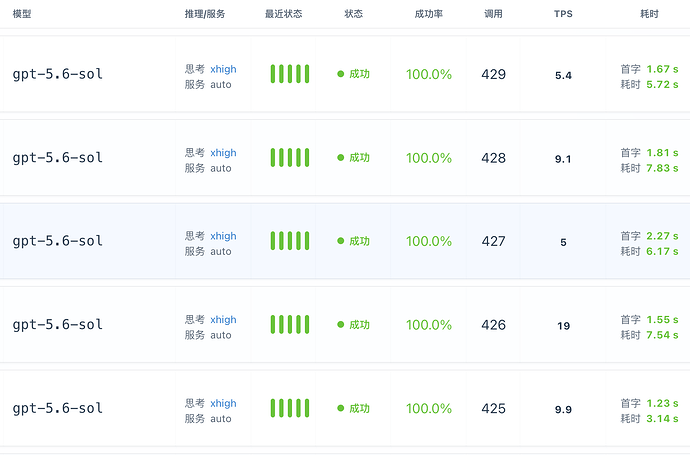The image size is (690, 455).
Task: Click the 最近状态 column header
Action: pyautogui.click(x=283, y=14)
